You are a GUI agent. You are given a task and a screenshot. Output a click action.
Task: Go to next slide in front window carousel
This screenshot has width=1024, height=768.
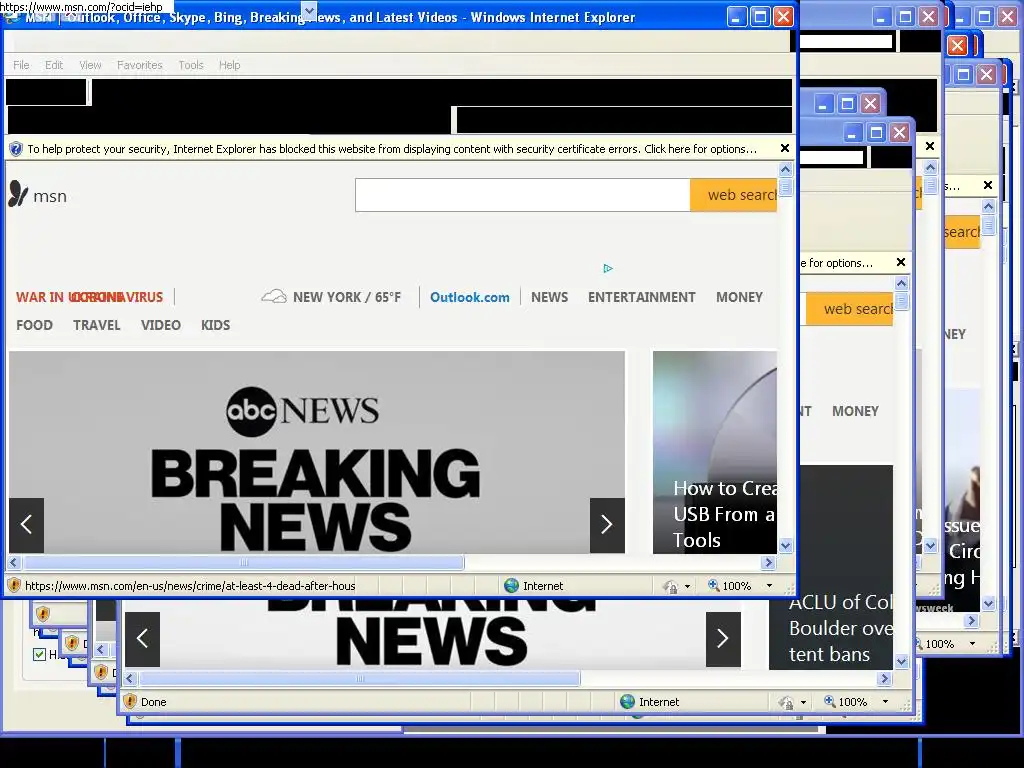pos(607,525)
